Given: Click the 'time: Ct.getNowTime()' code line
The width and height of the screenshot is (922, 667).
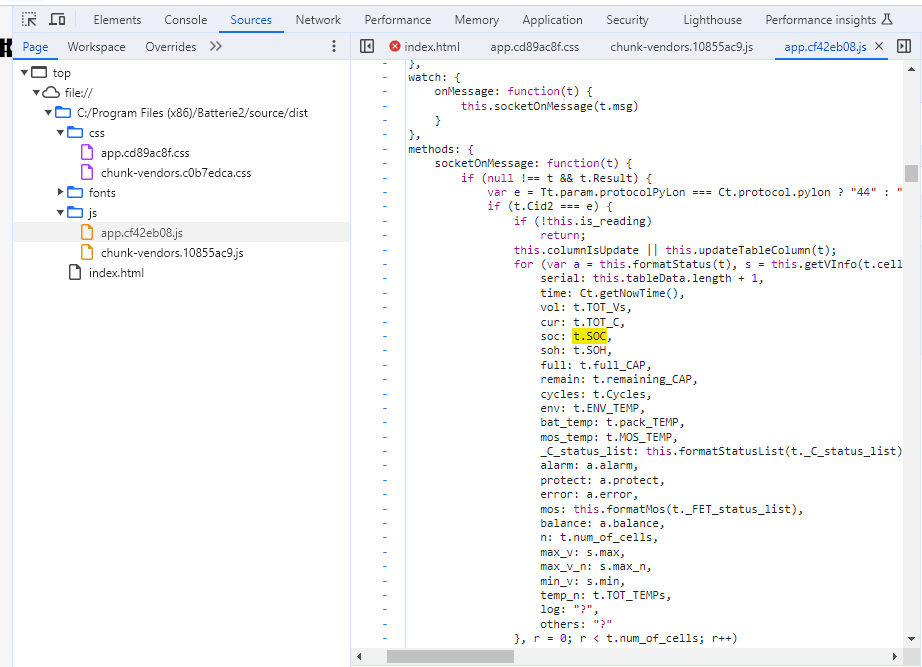Looking at the screenshot, I should pyautogui.click(x=612, y=293).
